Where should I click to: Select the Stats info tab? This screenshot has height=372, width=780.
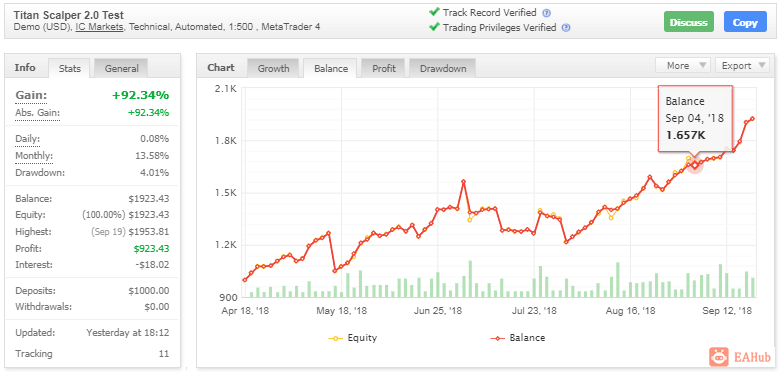coord(70,69)
